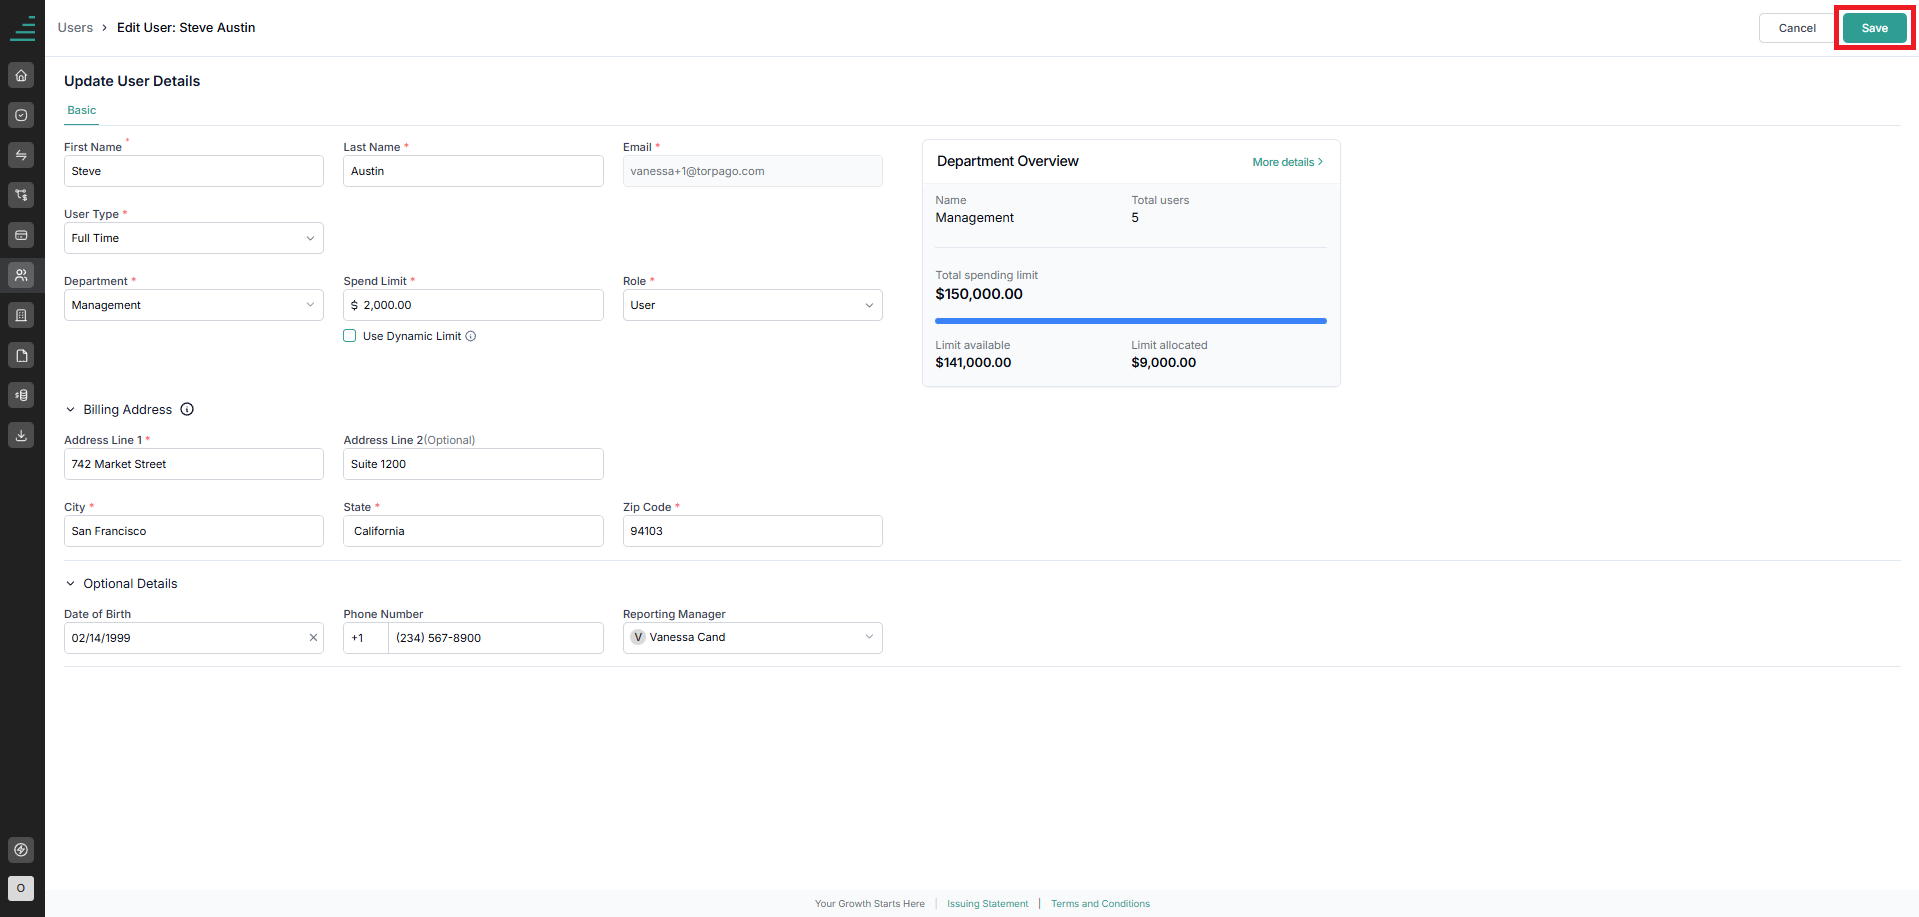Collapse the Billing Address section

(x=70, y=409)
